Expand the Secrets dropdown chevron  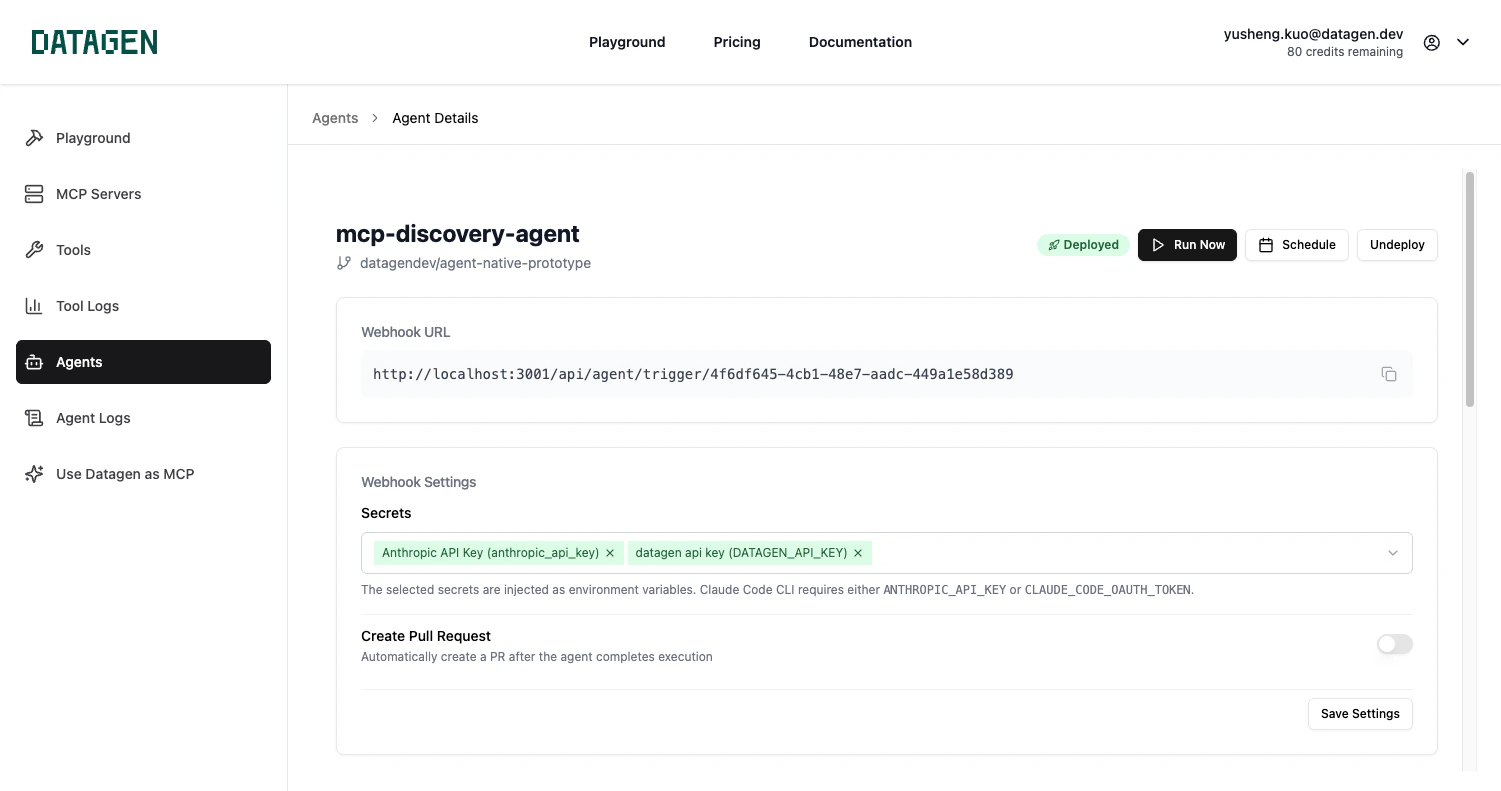coord(1392,552)
